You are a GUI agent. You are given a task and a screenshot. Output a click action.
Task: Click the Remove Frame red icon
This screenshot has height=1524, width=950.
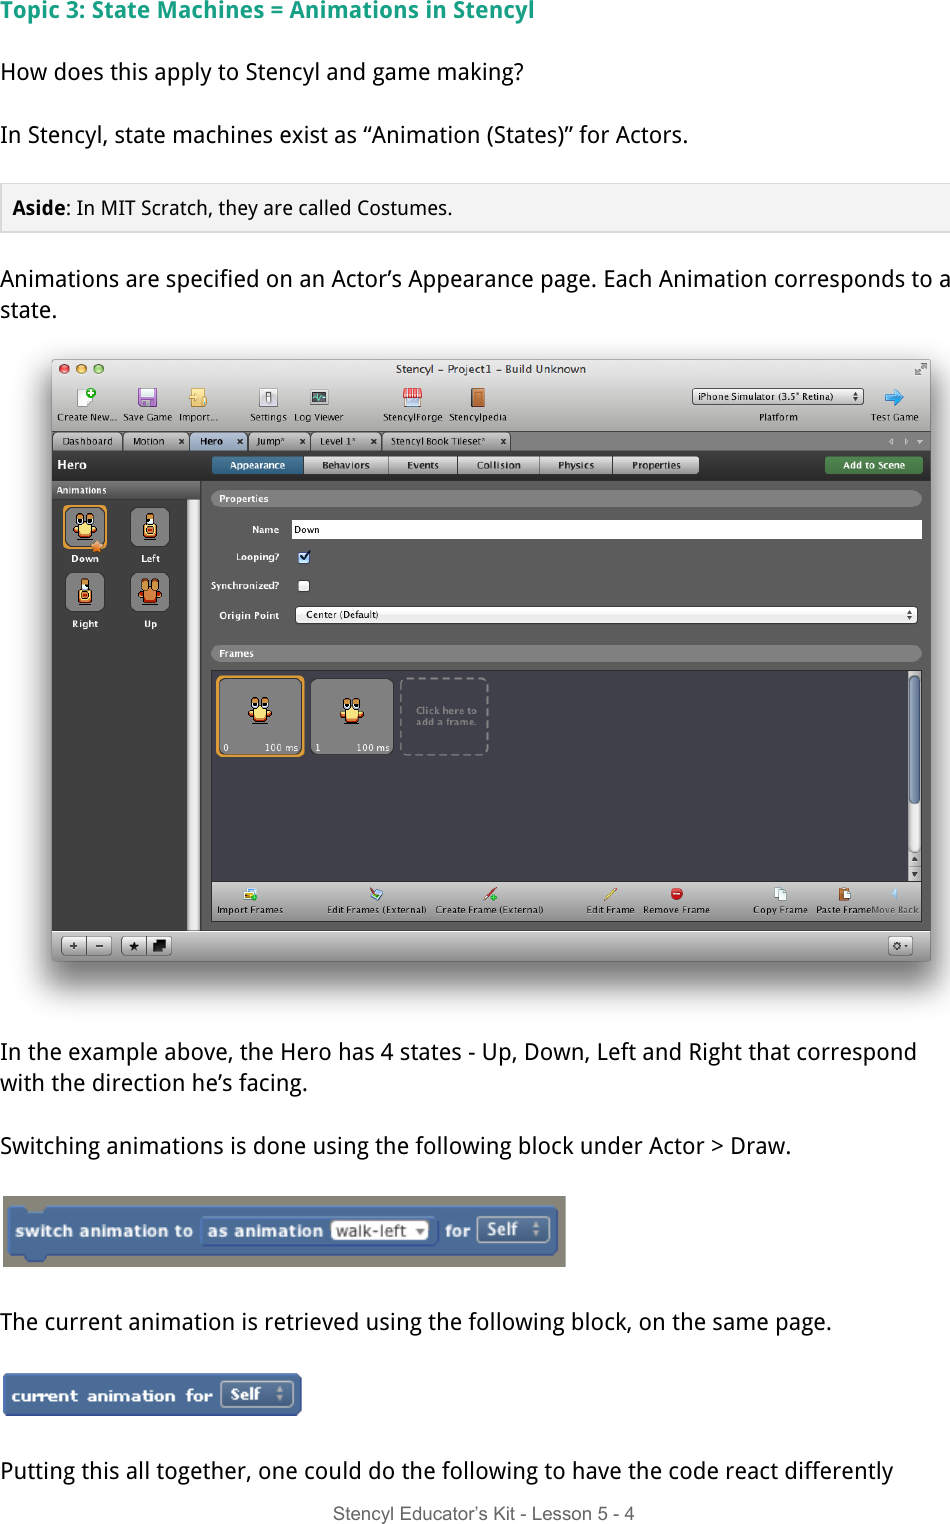(676, 894)
